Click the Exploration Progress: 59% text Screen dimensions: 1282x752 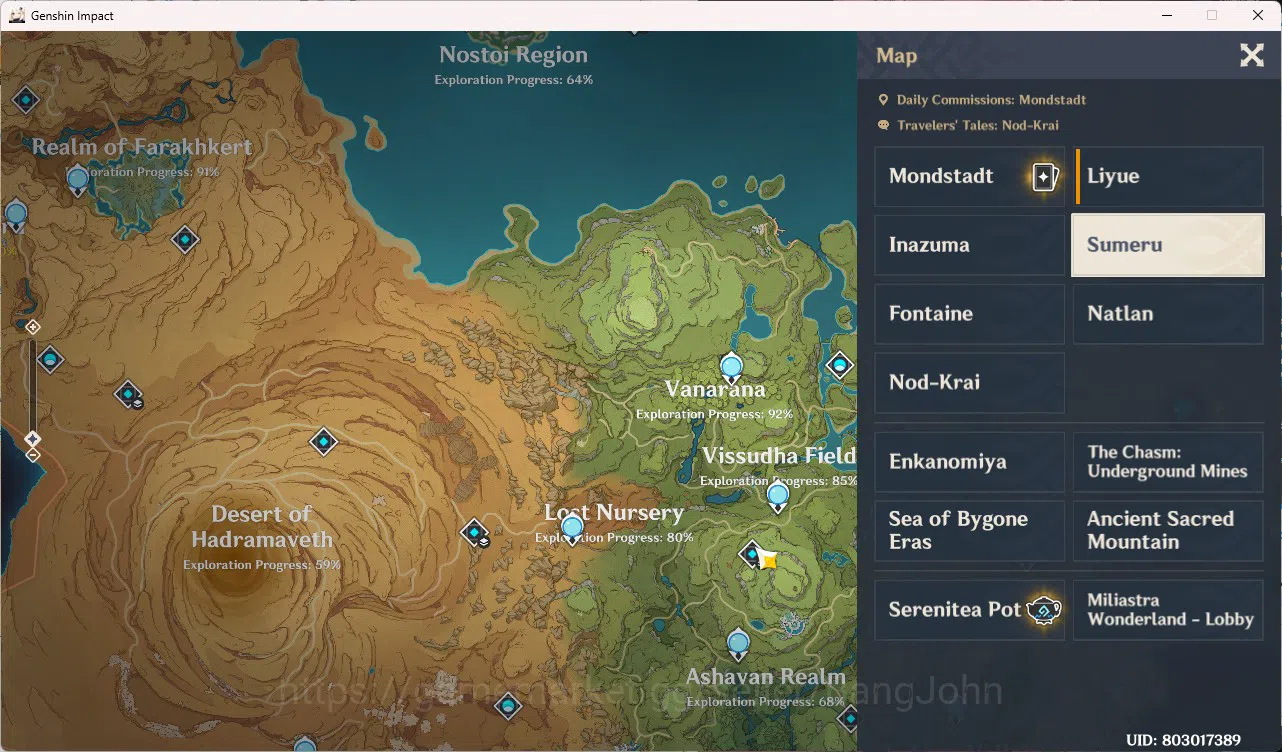(x=262, y=566)
